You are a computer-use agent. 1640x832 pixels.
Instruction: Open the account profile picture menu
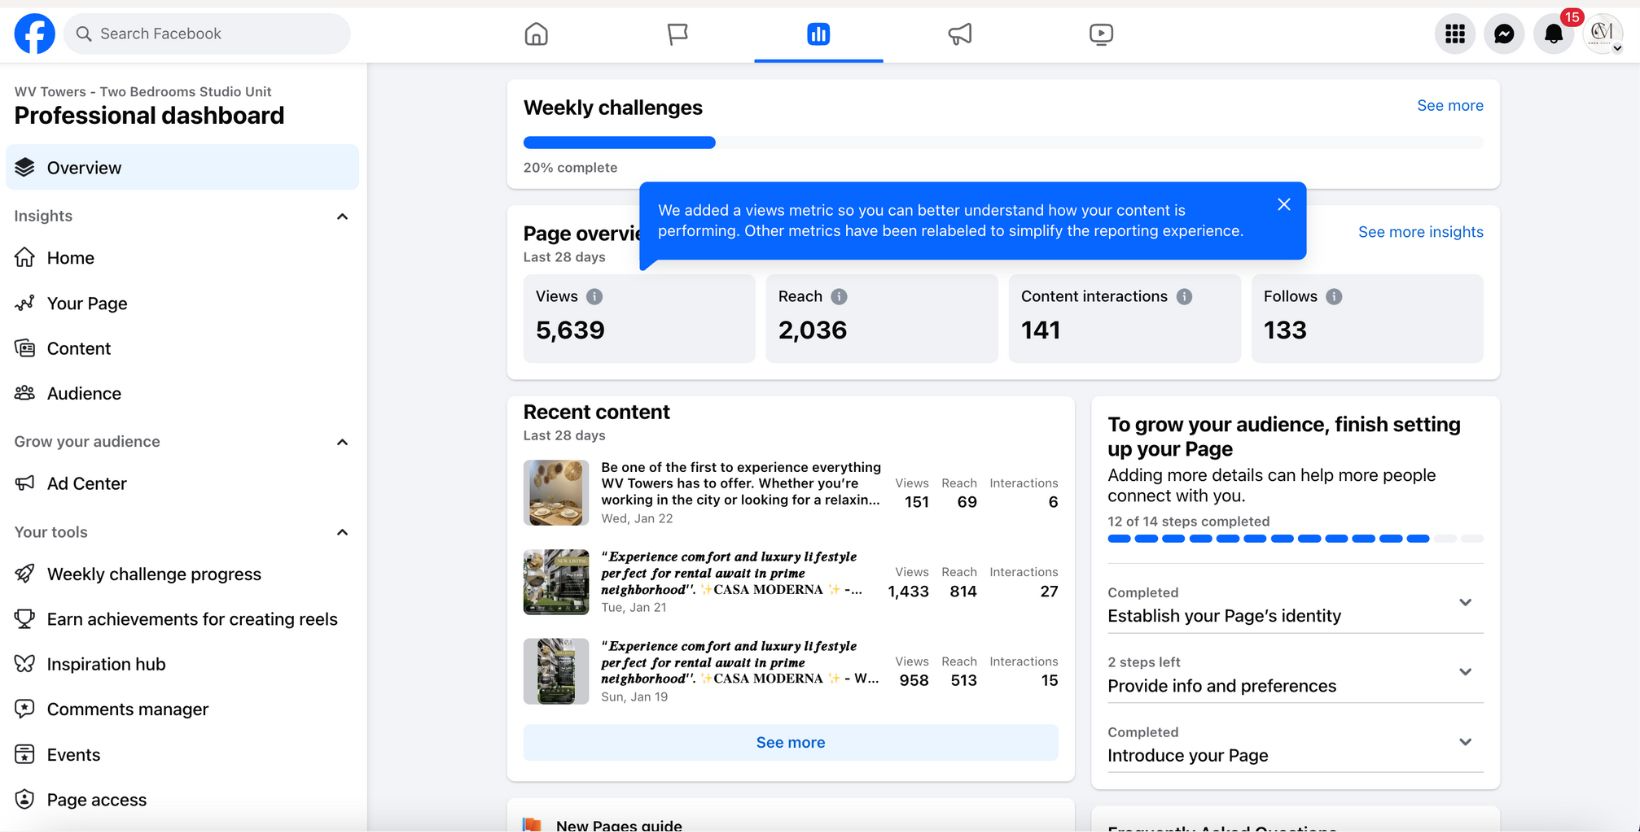1602,33
